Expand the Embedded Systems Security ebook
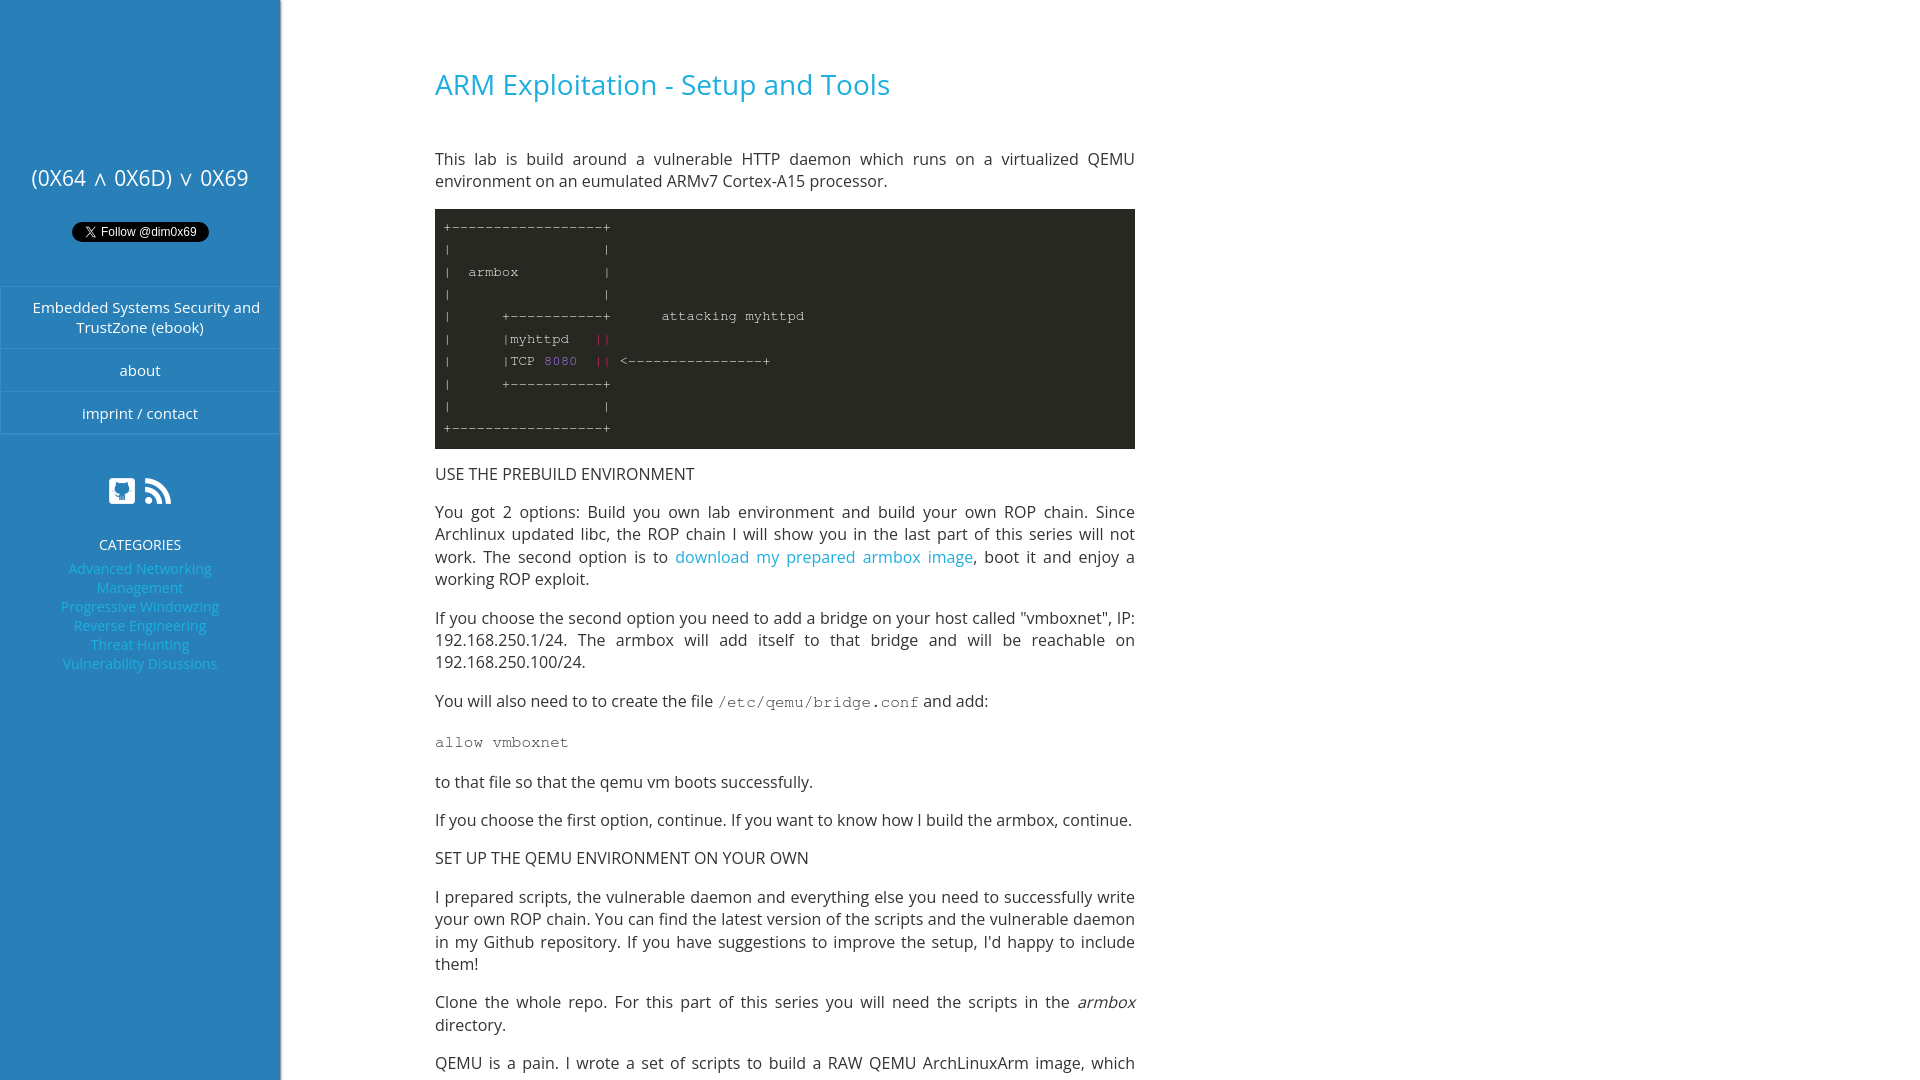This screenshot has height=1080, width=1920. click(x=140, y=316)
